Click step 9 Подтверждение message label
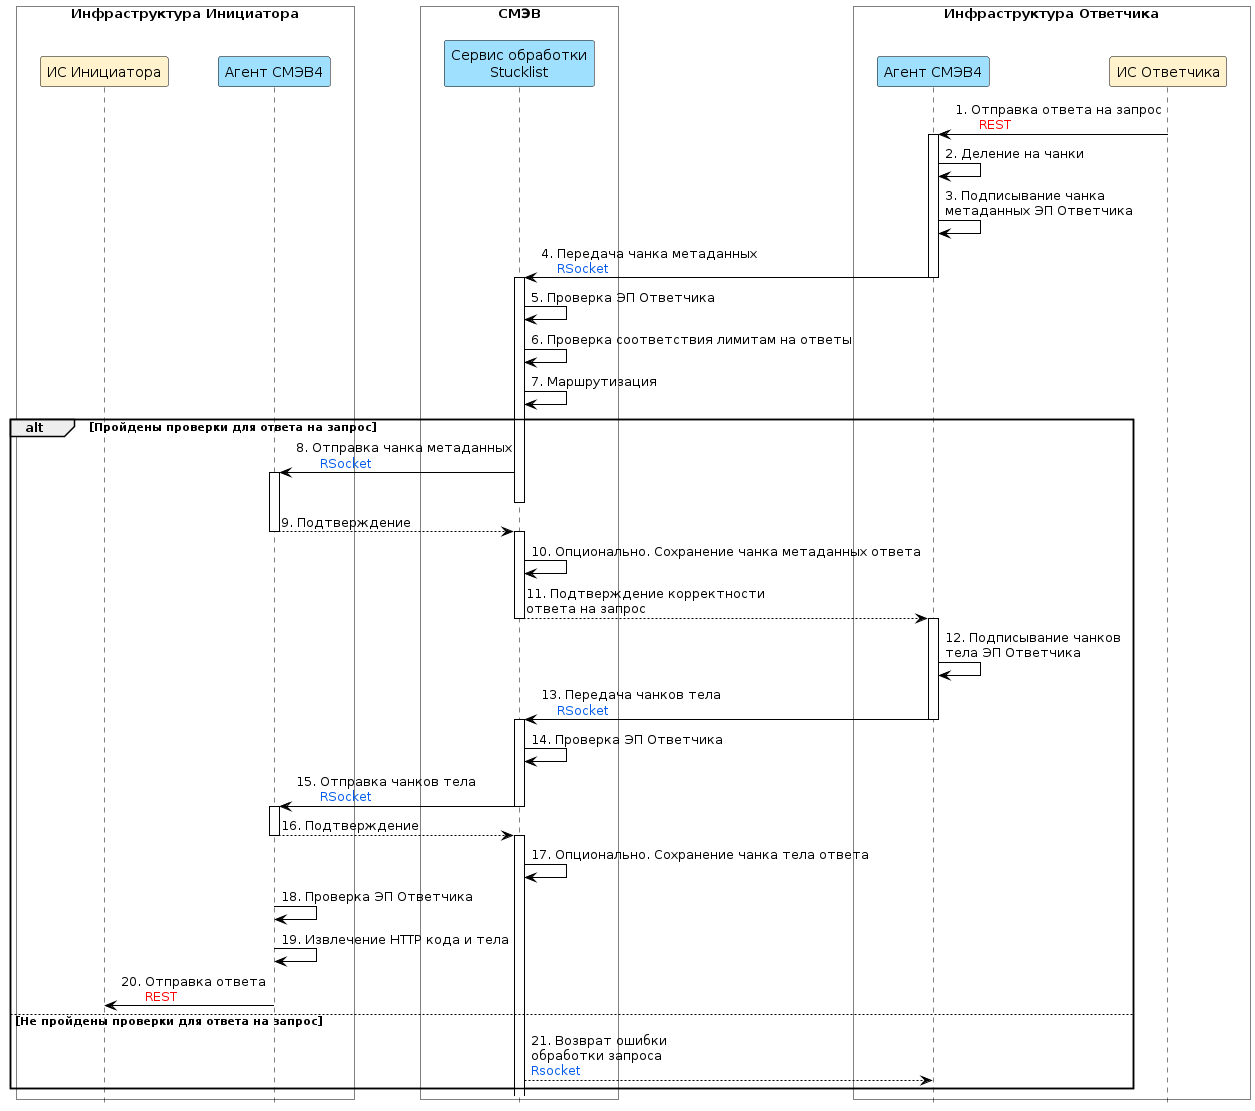Screen dimensions: 1255x1111 tap(346, 523)
